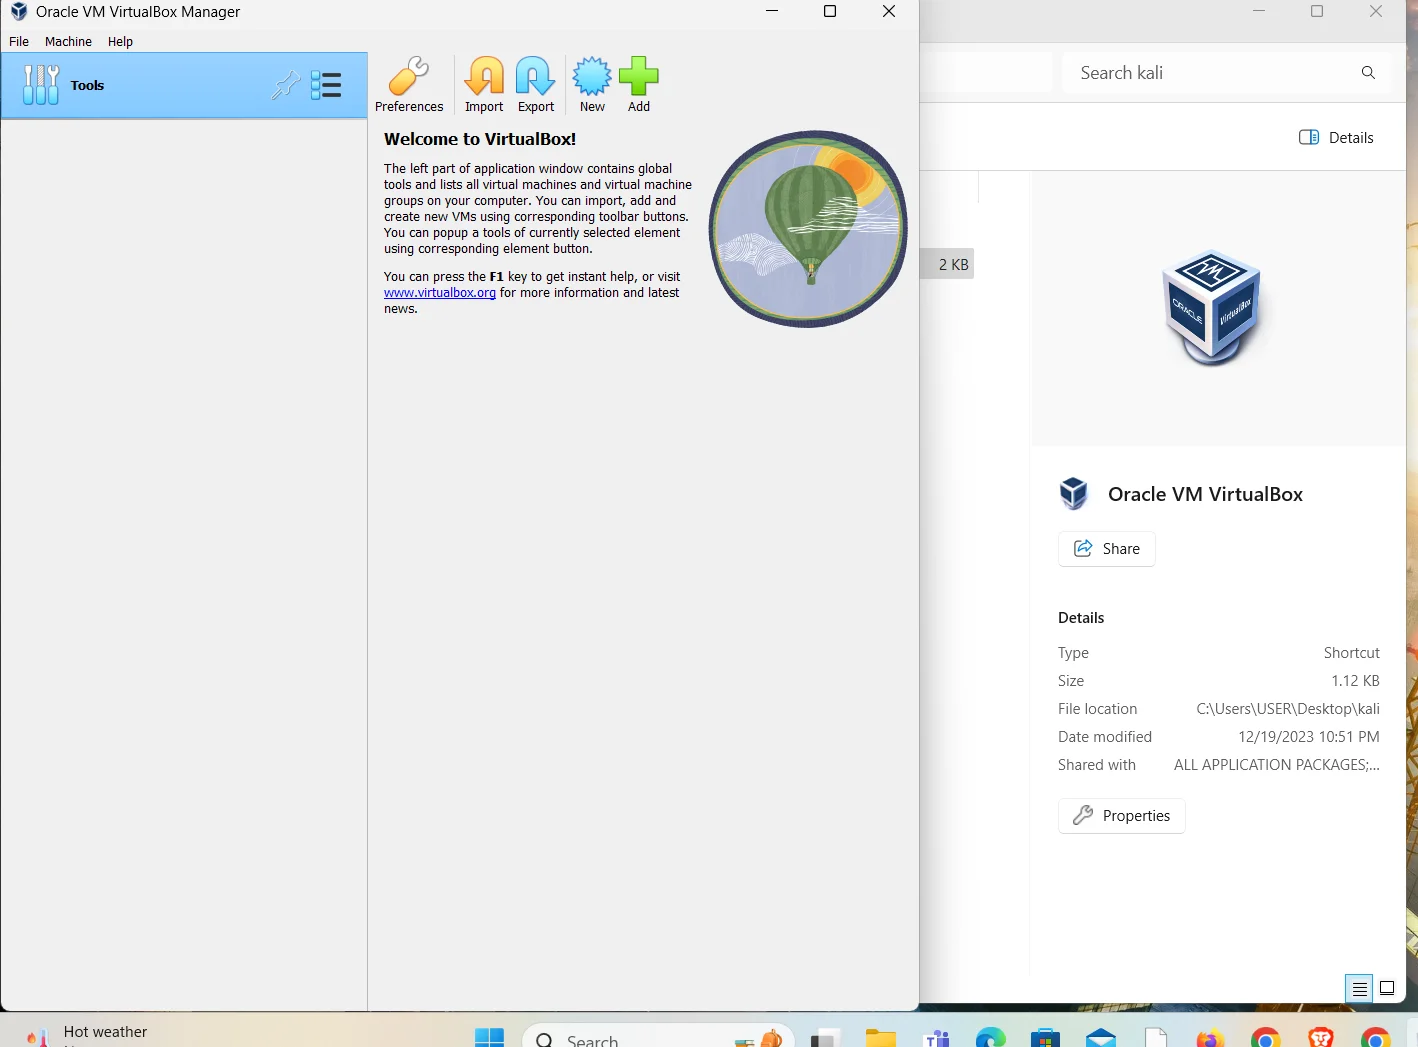This screenshot has width=1418, height=1047.
Task: Open the Windows Start button
Action: pos(489,1038)
